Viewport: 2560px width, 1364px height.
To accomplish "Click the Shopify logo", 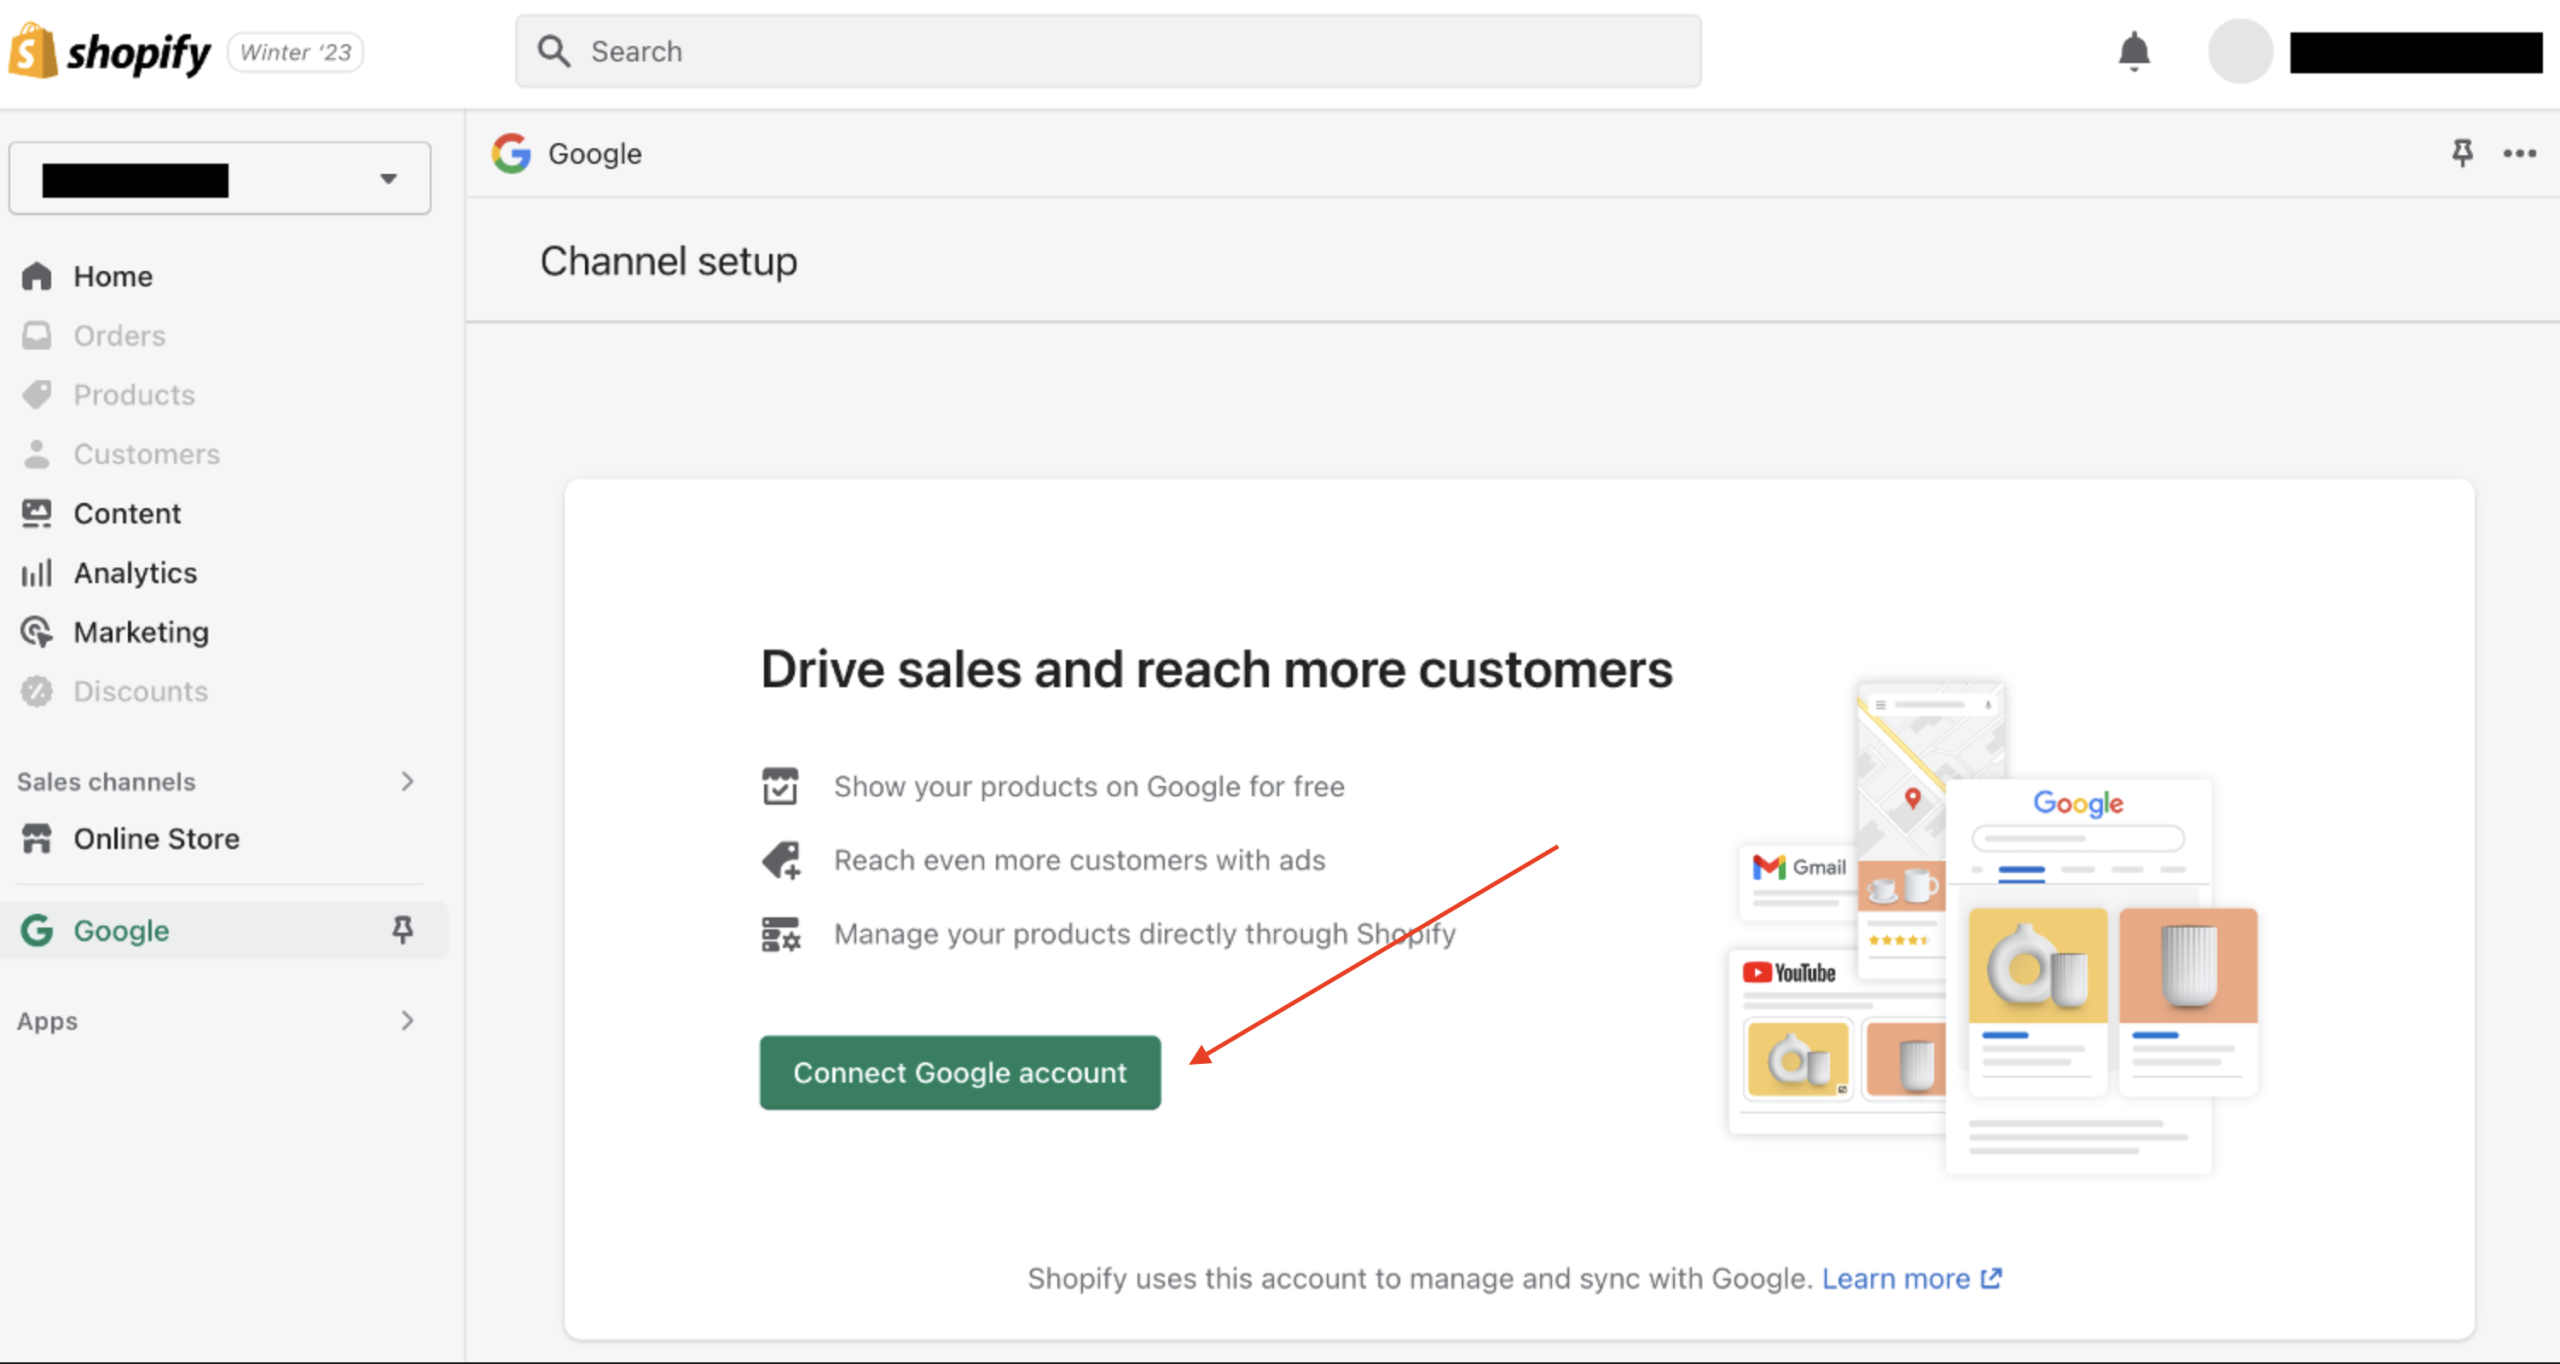I will pos(110,51).
